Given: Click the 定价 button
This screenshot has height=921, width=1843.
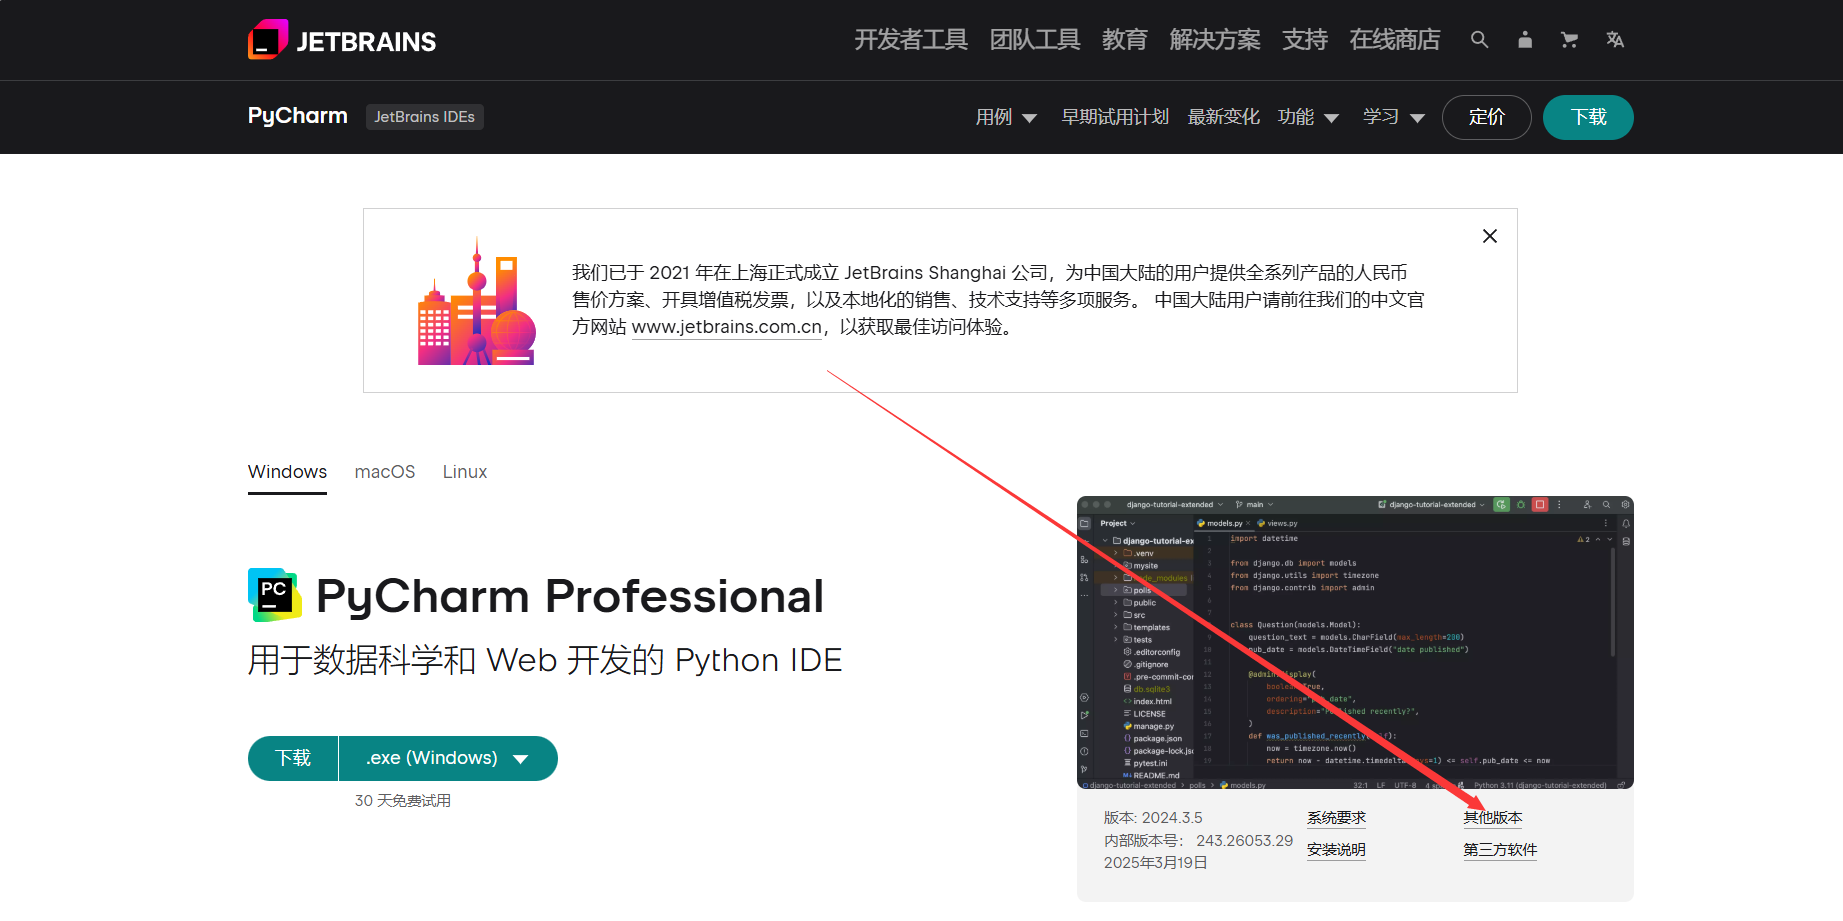Looking at the screenshot, I should point(1486,117).
